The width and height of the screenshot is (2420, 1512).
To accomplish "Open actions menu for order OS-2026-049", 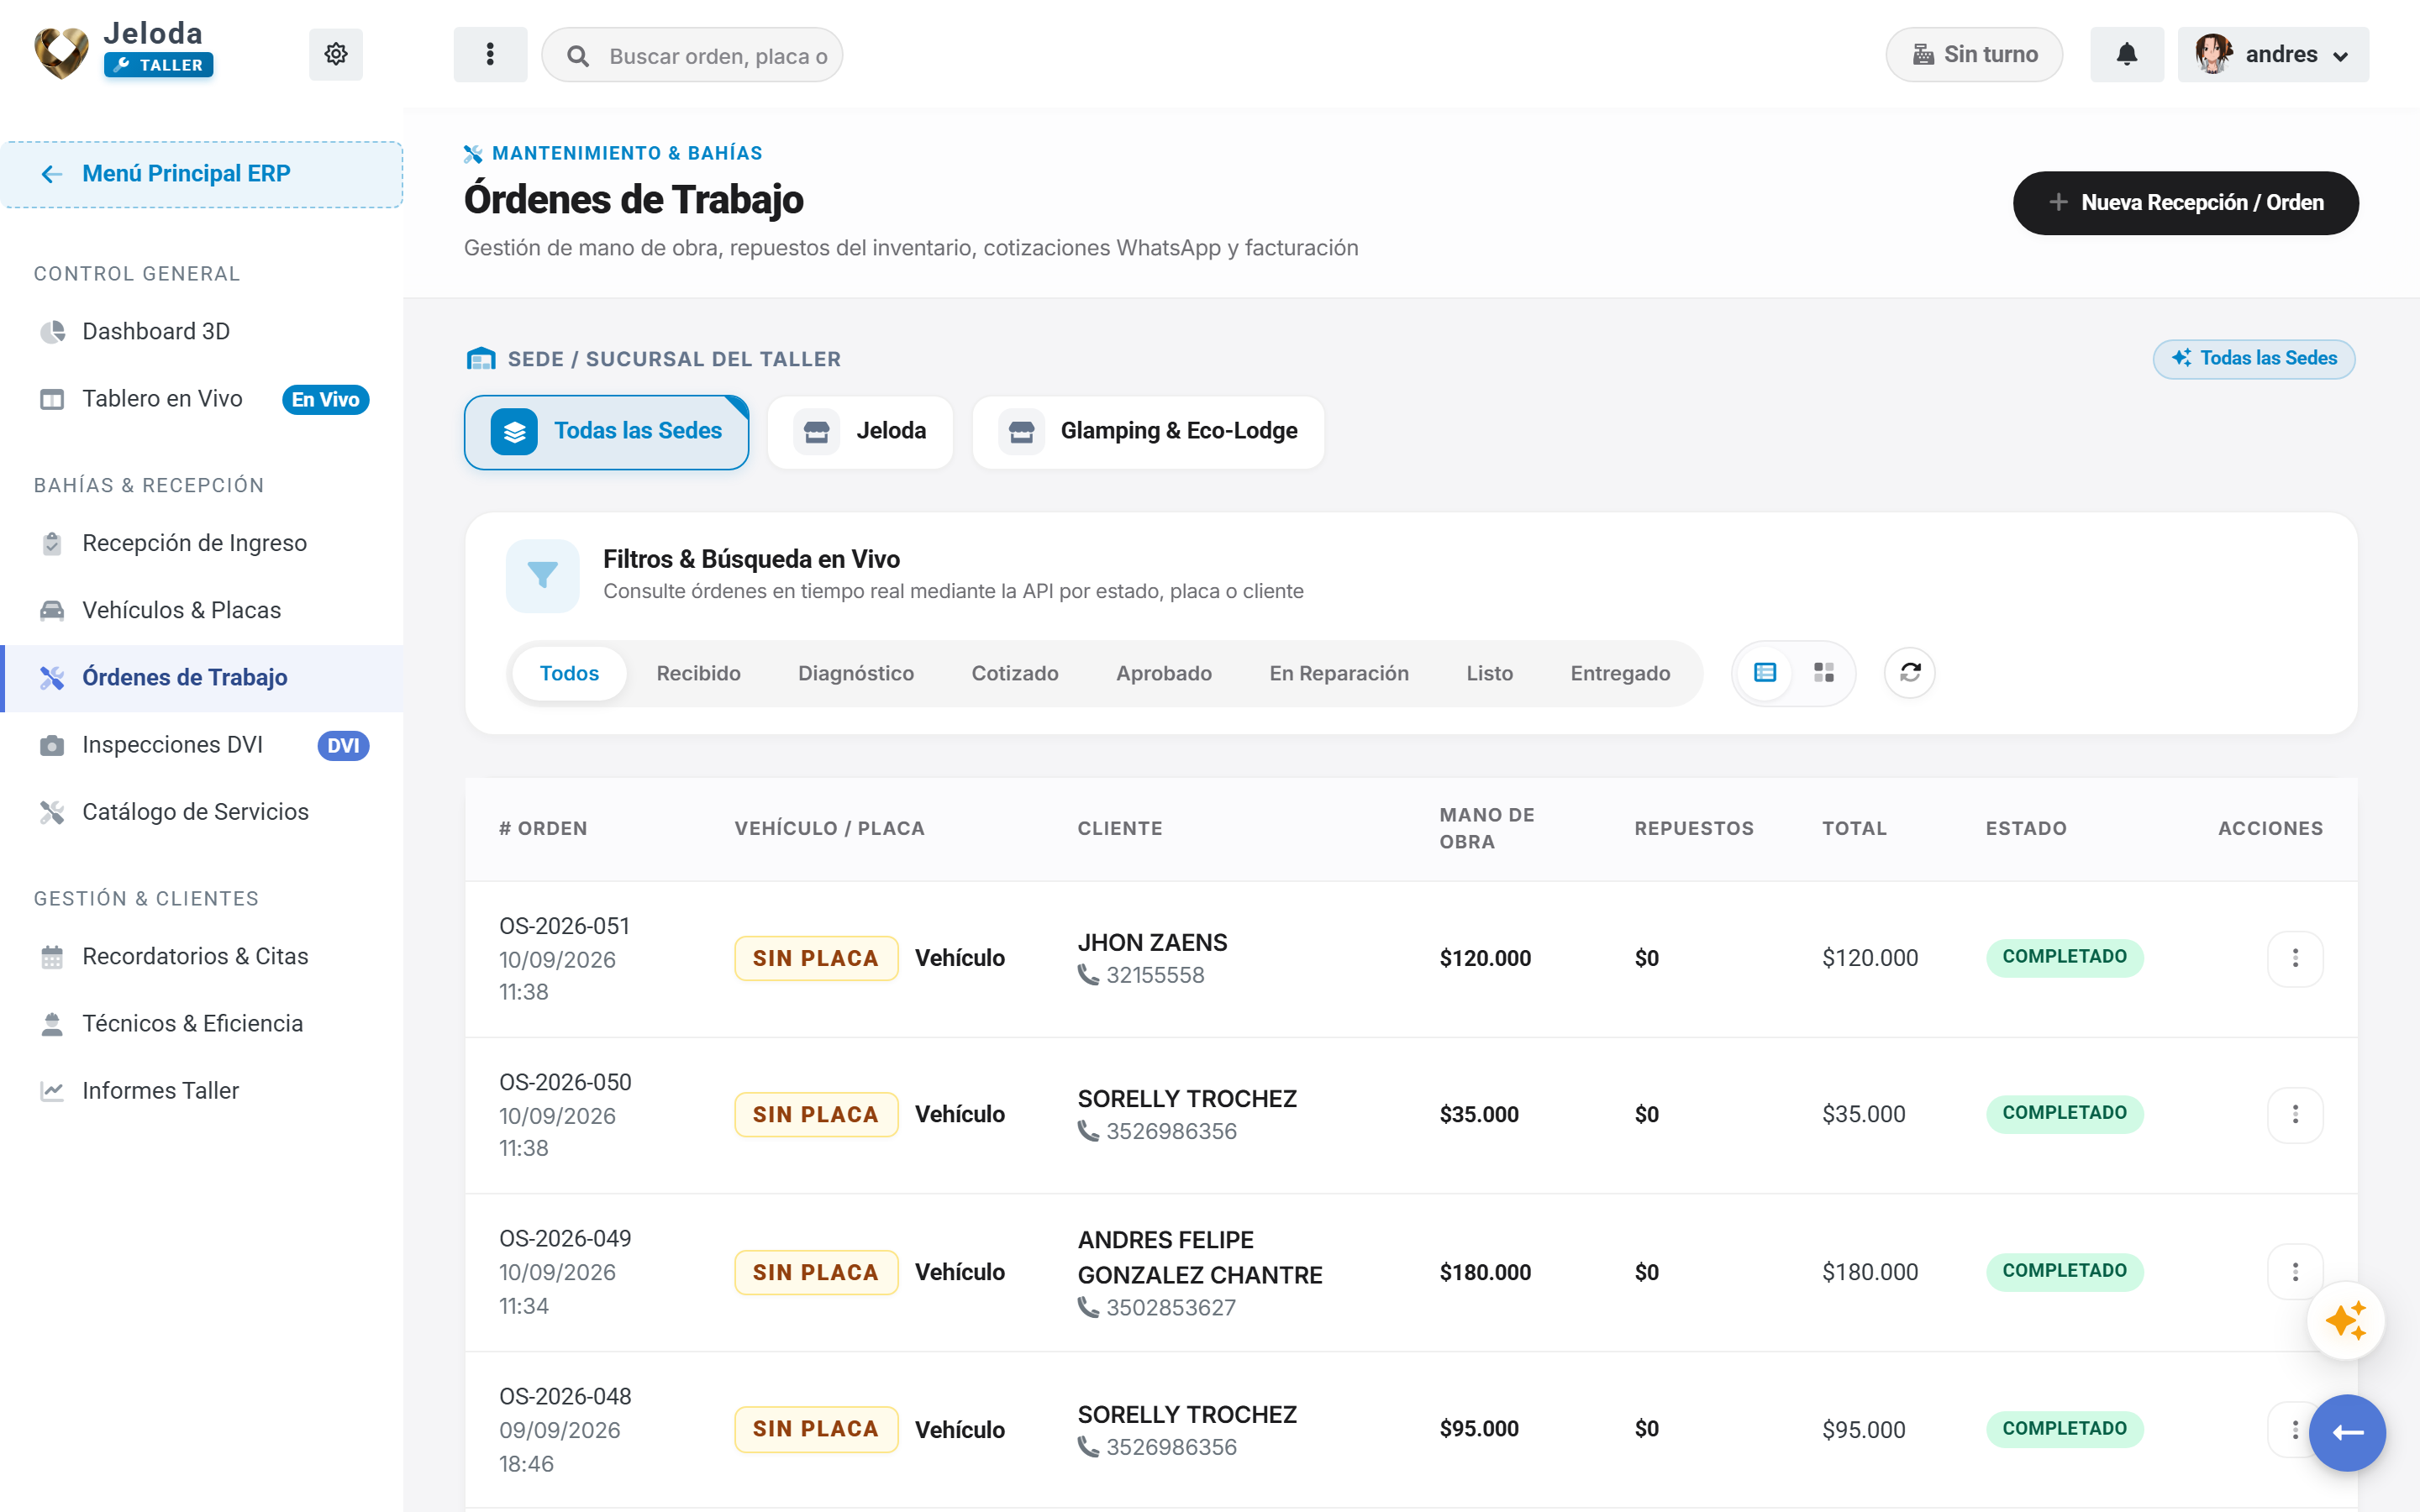I will click(2295, 1272).
